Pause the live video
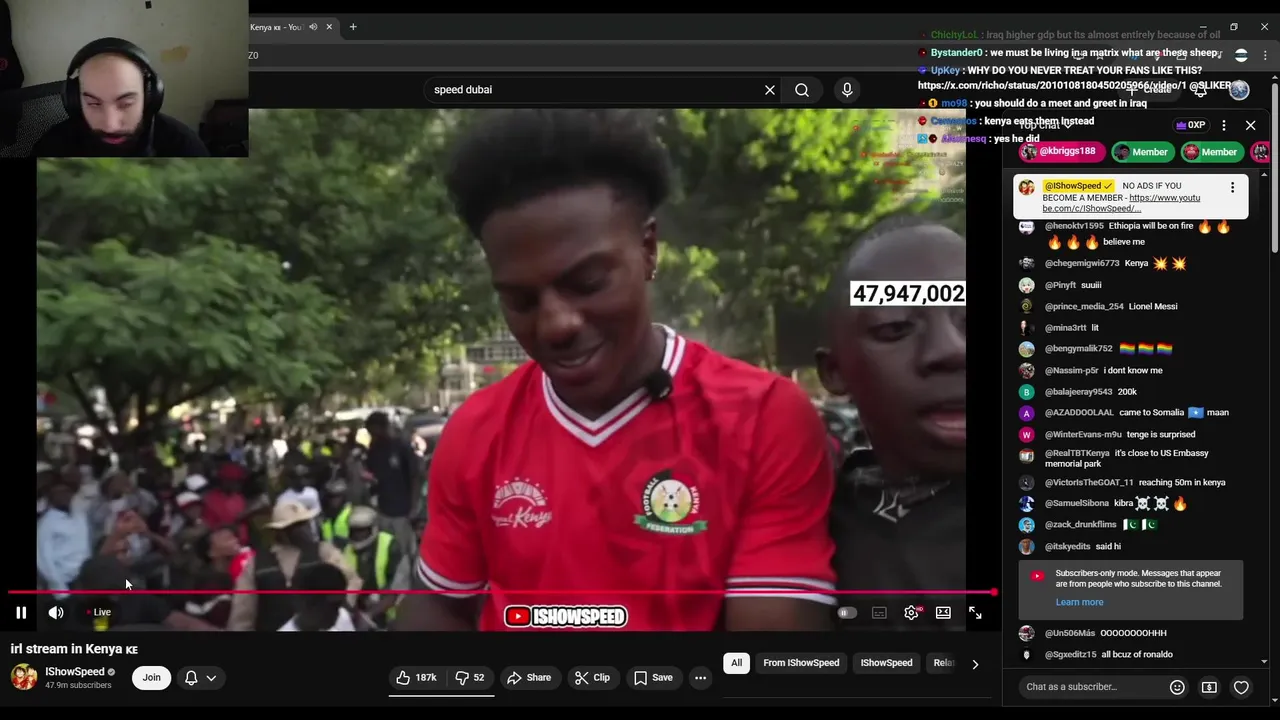This screenshot has height=720, width=1280. tap(21, 613)
